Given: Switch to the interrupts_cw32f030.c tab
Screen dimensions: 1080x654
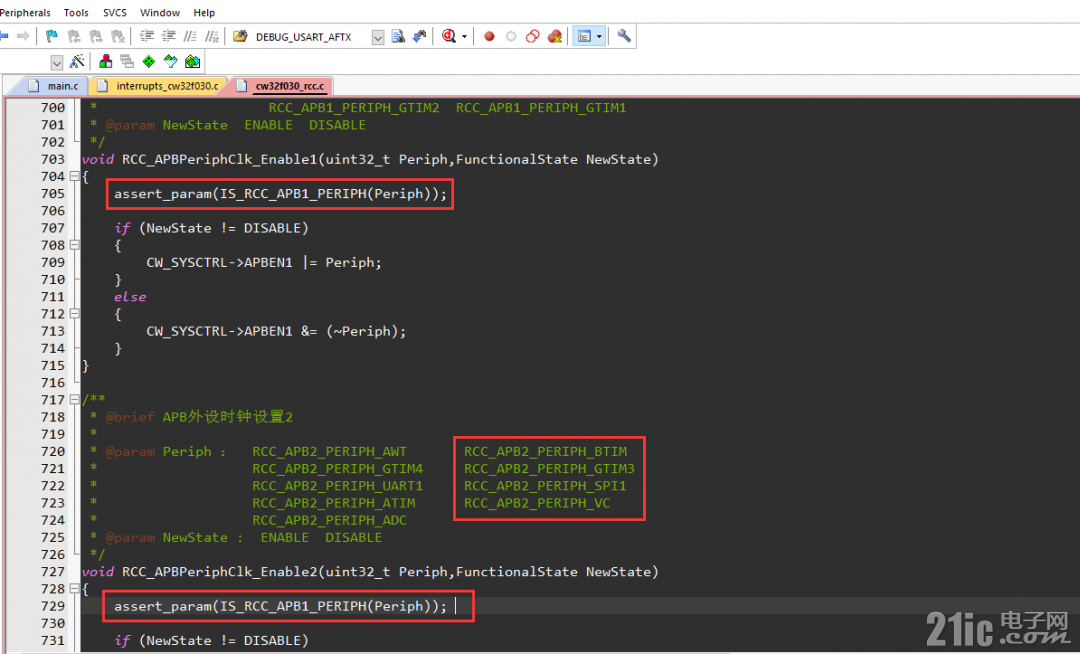Looking at the screenshot, I should click(158, 86).
